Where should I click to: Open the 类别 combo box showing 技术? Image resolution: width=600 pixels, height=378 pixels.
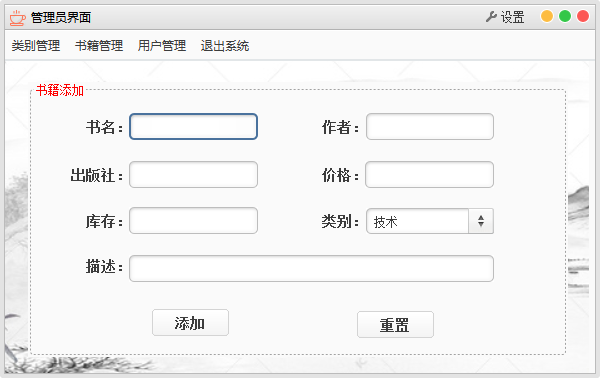pyautogui.click(x=430, y=221)
